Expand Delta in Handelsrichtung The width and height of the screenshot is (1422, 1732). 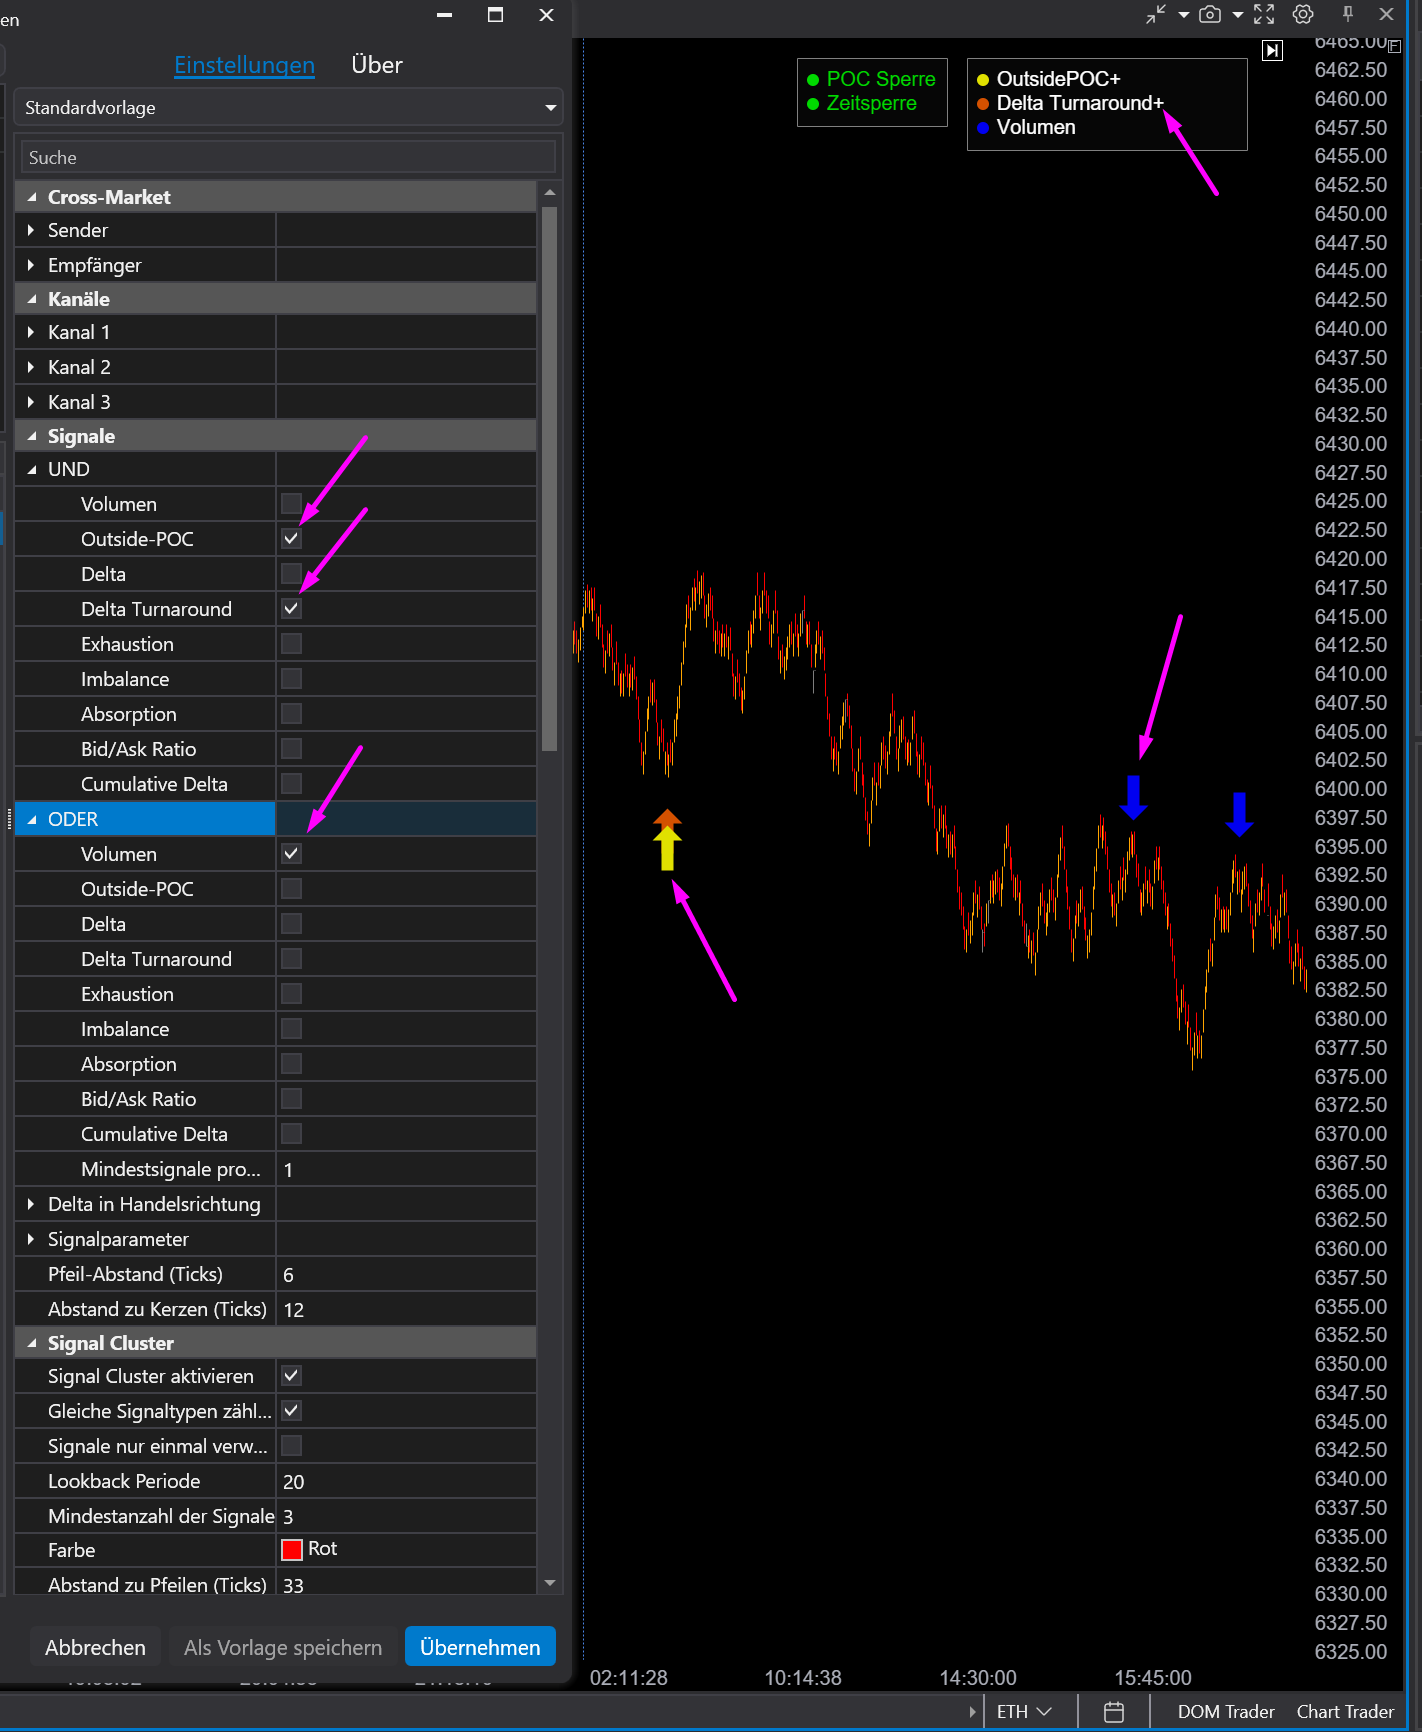[31, 1204]
